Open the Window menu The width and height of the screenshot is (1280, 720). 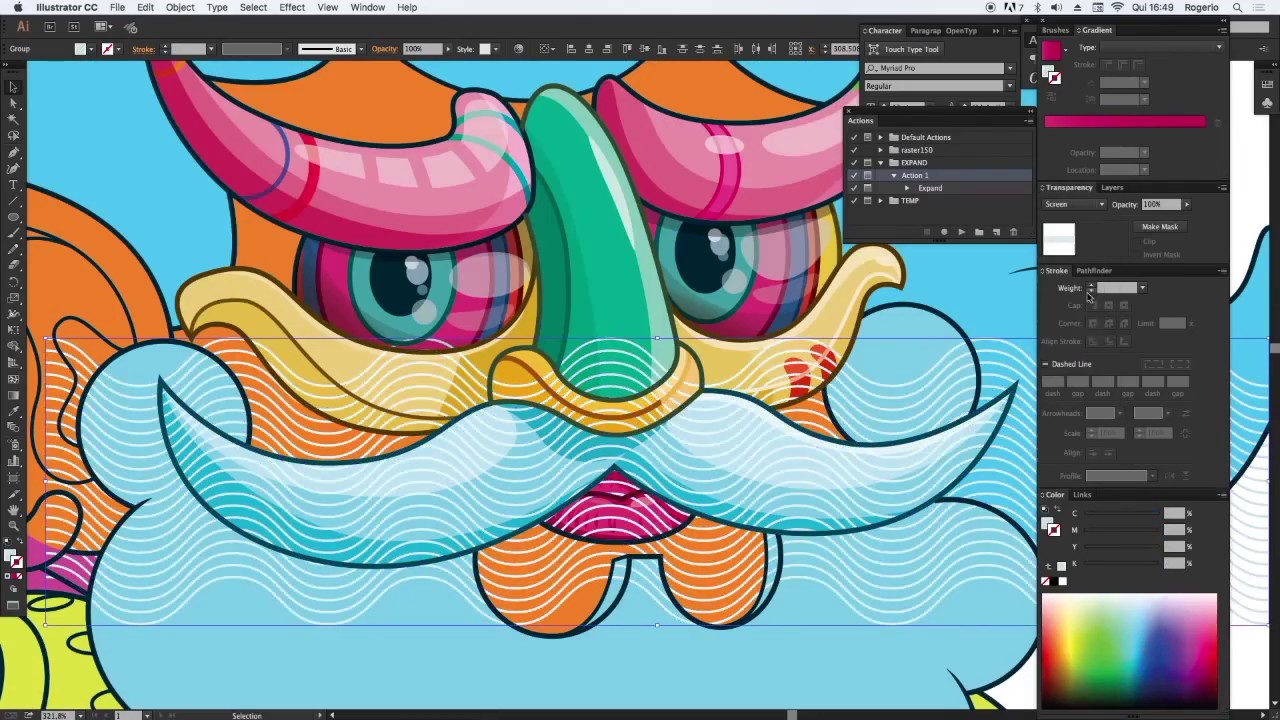click(x=367, y=7)
